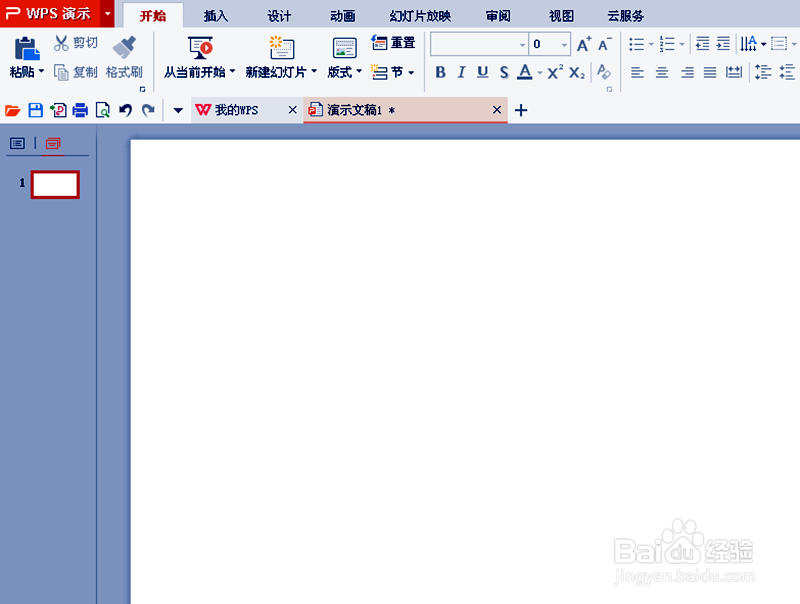Switch to outline view pane icon
Screen dimensions: 800x604
(x=17, y=144)
